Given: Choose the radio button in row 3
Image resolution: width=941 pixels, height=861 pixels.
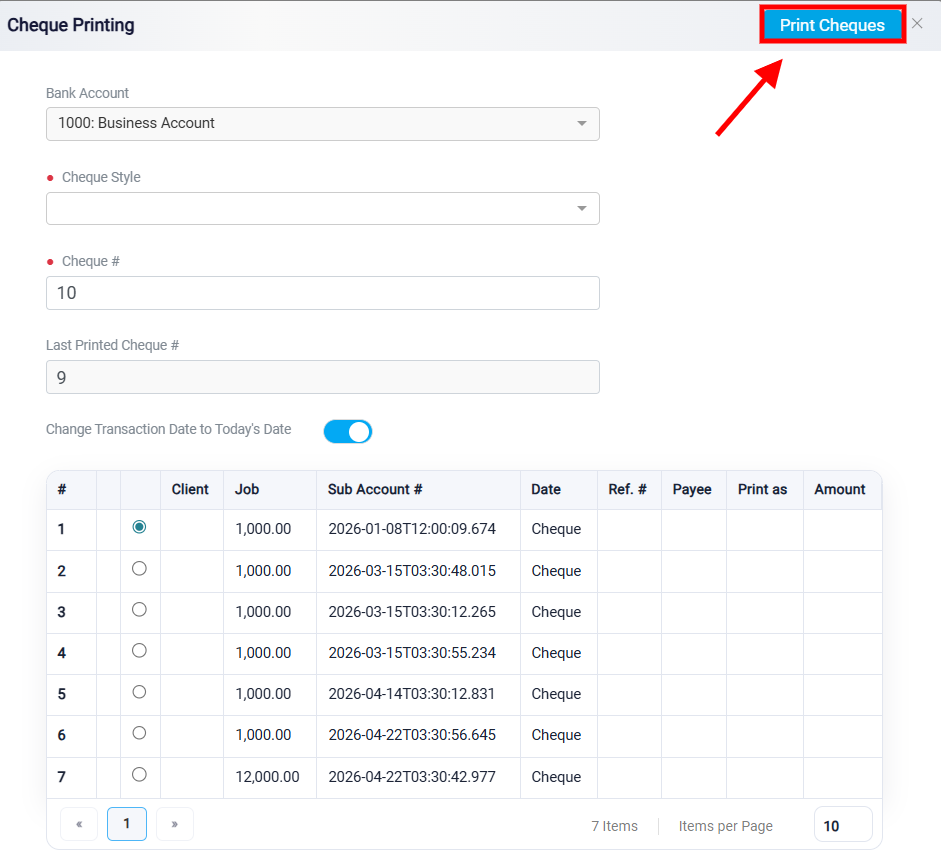Looking at the screenshot, I should pyautogui.click(x=139, y=610).
